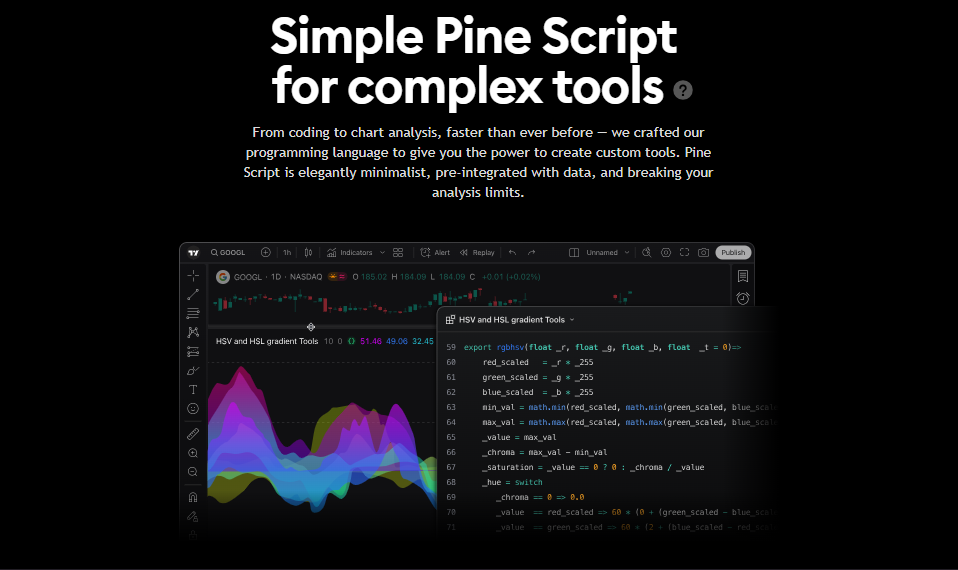Screen dimensions: 958x570
Task: Toggle fullscreen mode icon
Action: click(x=684, y=252)
